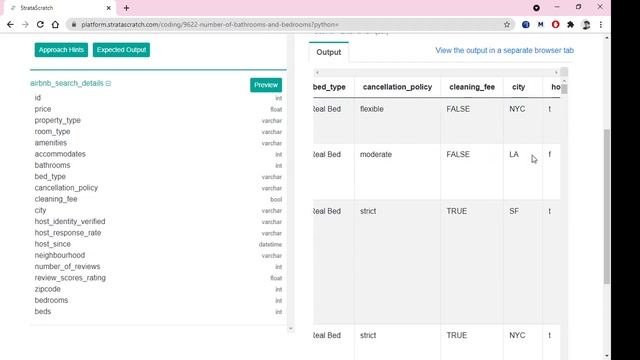Select the 'LA' city cell

tap(514, 154)
